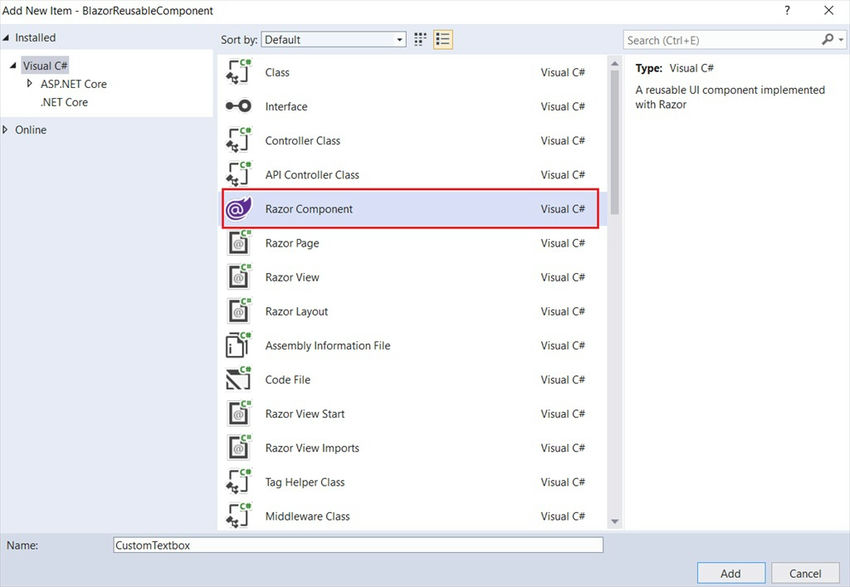Open search options dropdown arrow

[x=841, y=40]
